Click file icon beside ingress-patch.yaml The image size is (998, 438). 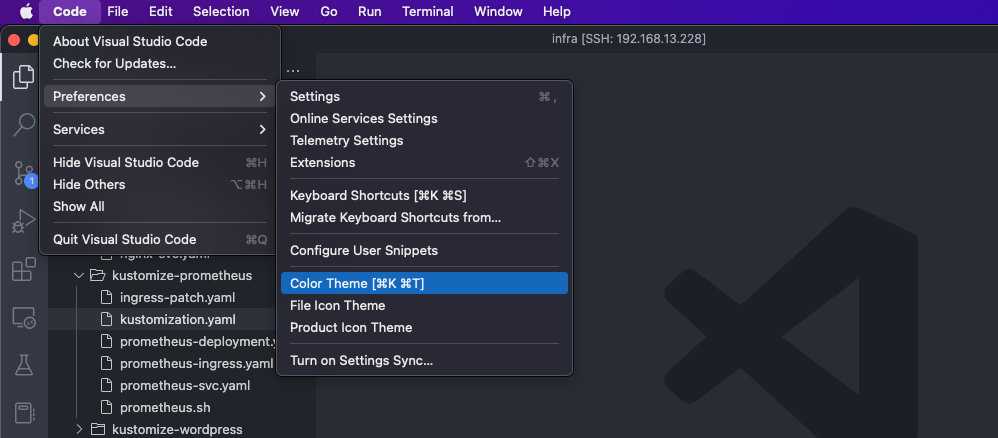pos(107,297)
